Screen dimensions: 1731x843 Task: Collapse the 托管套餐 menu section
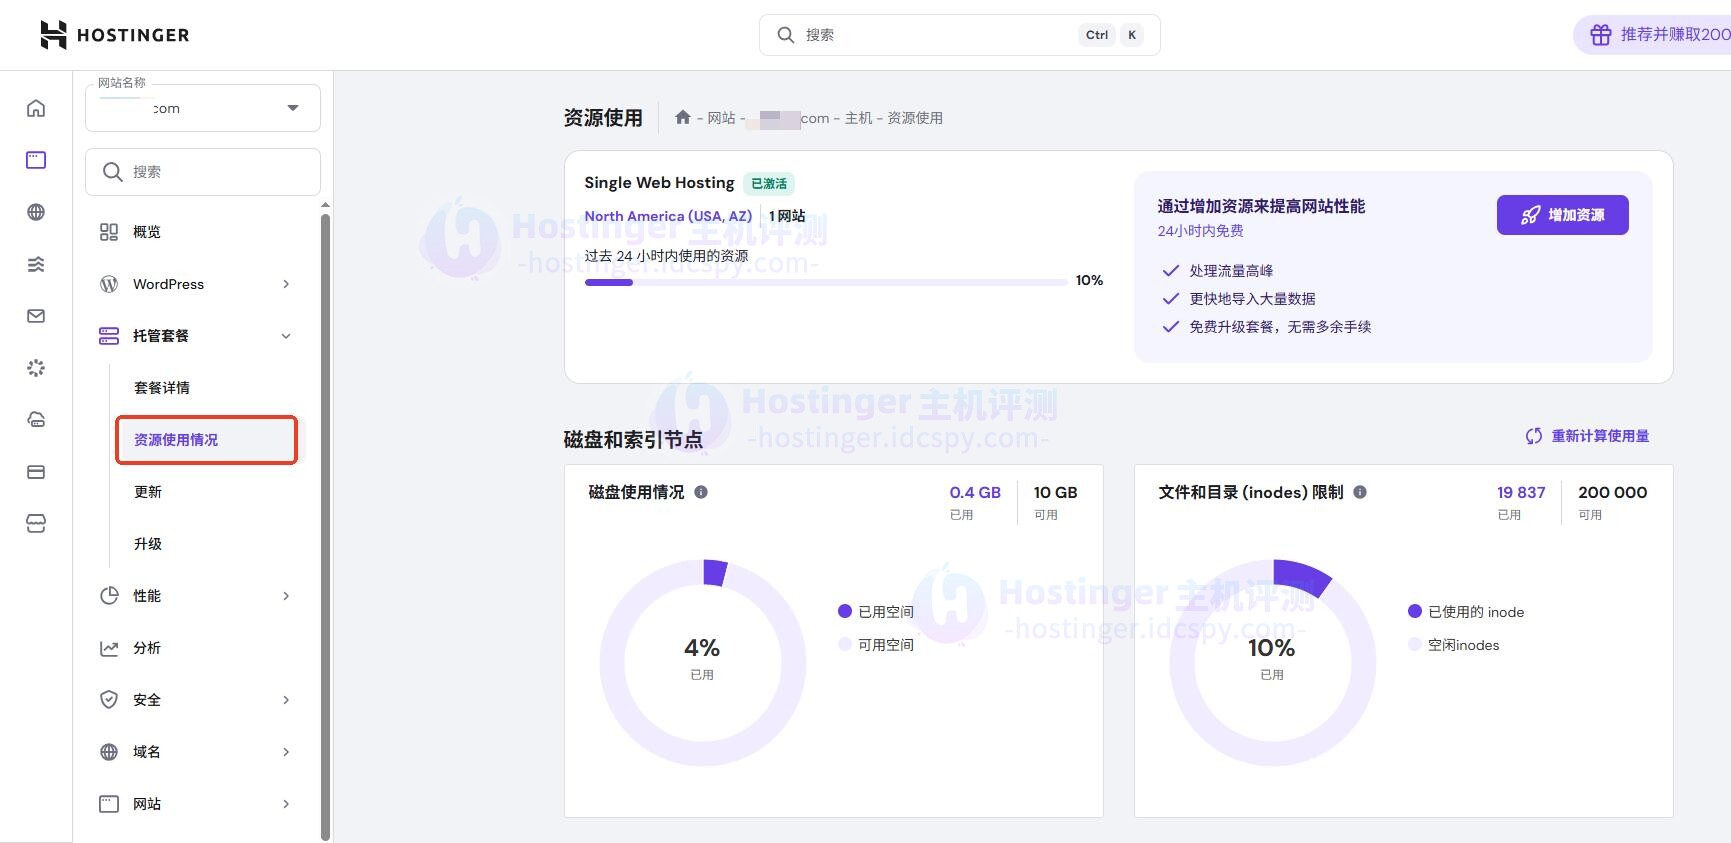click(x=285, y=336)
